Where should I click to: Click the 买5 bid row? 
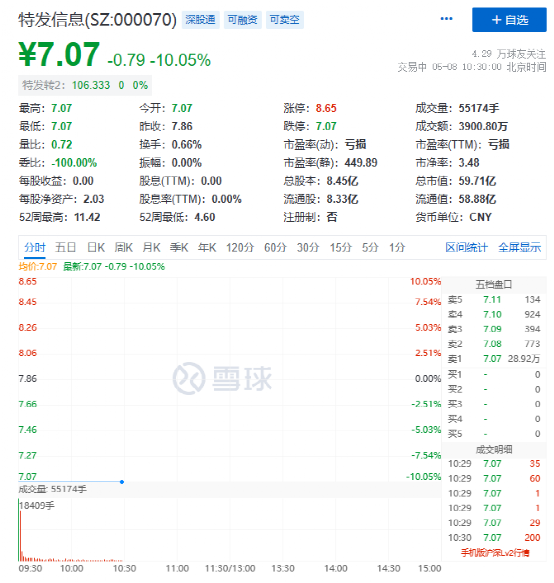(494, 434)
